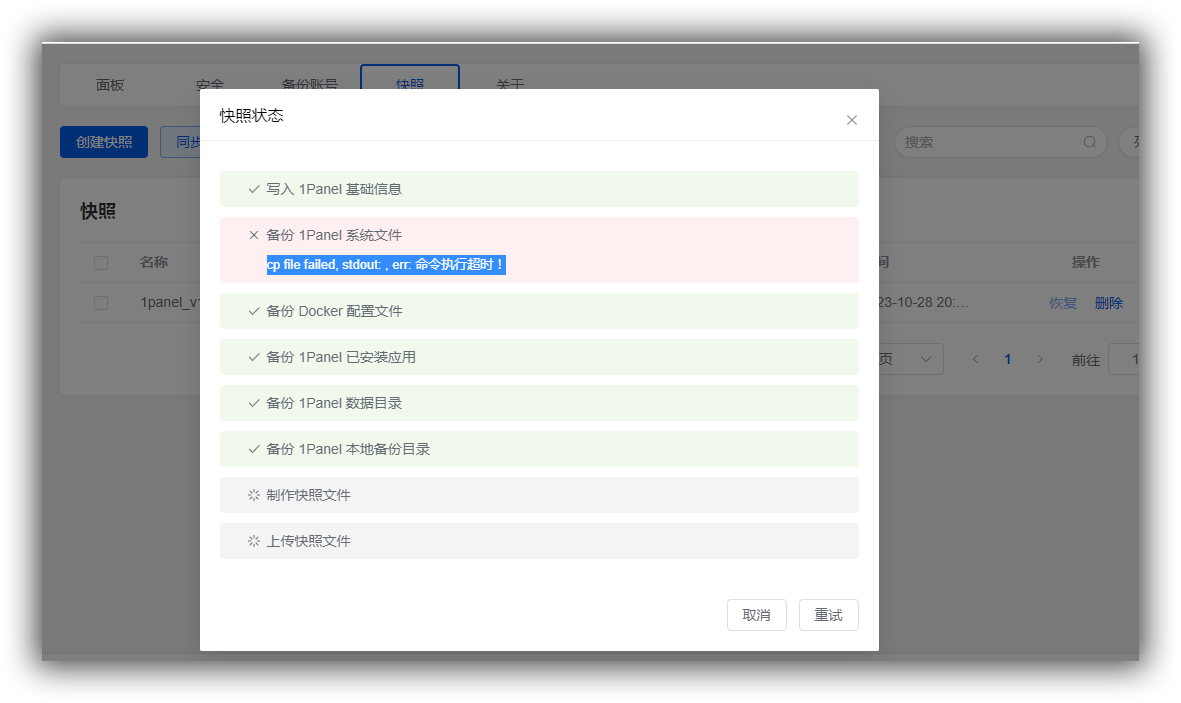1181x703 pixels.
Task: Go to the previous page arrow
Action: 975,359
